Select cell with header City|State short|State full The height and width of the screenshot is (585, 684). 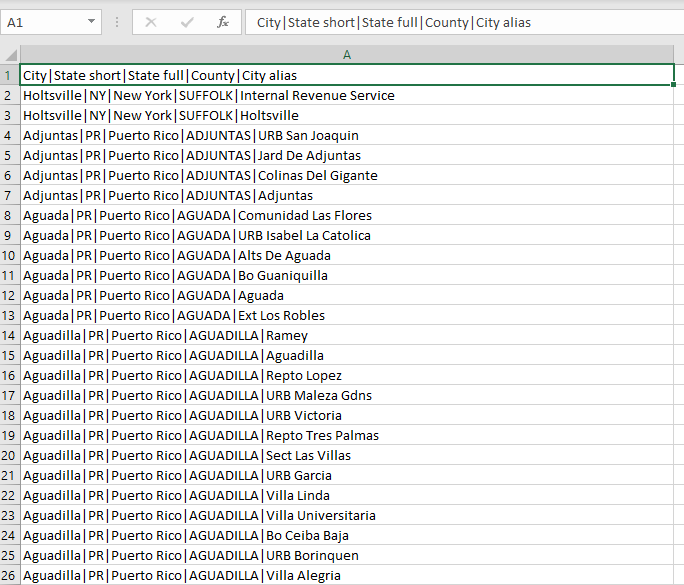click(x=347, y=75)
